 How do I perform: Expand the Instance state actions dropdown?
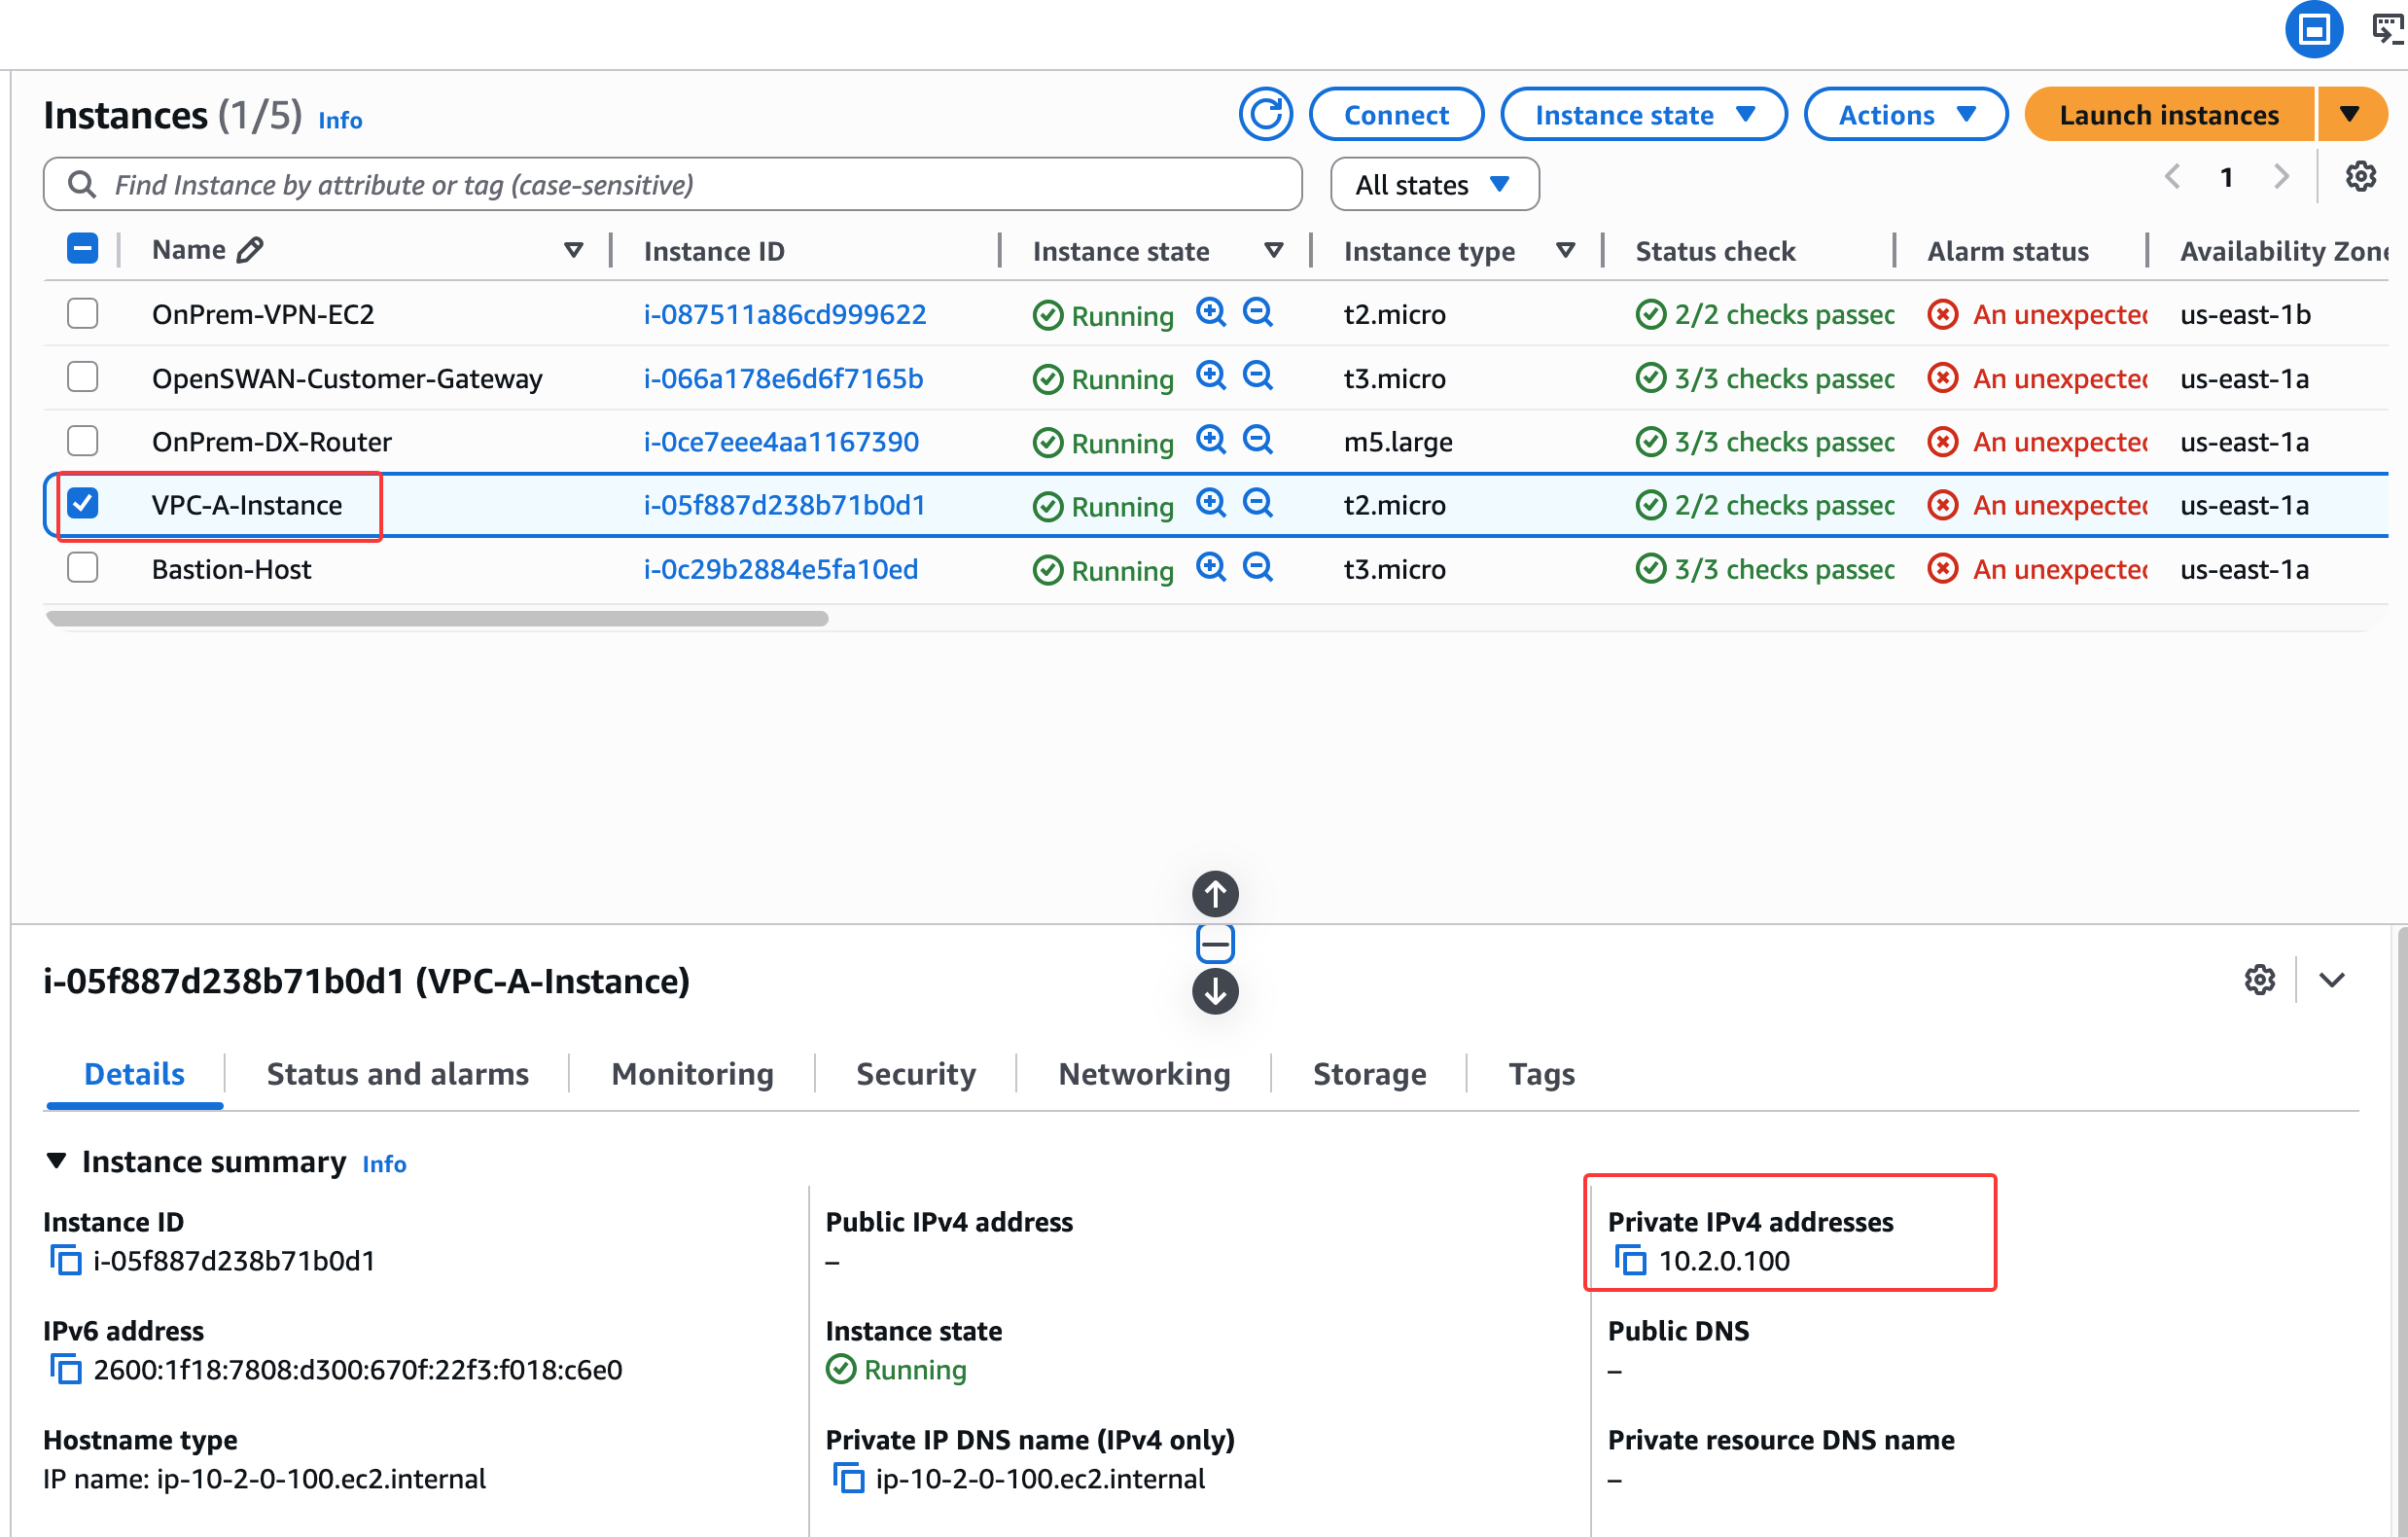coord(1643,115)
